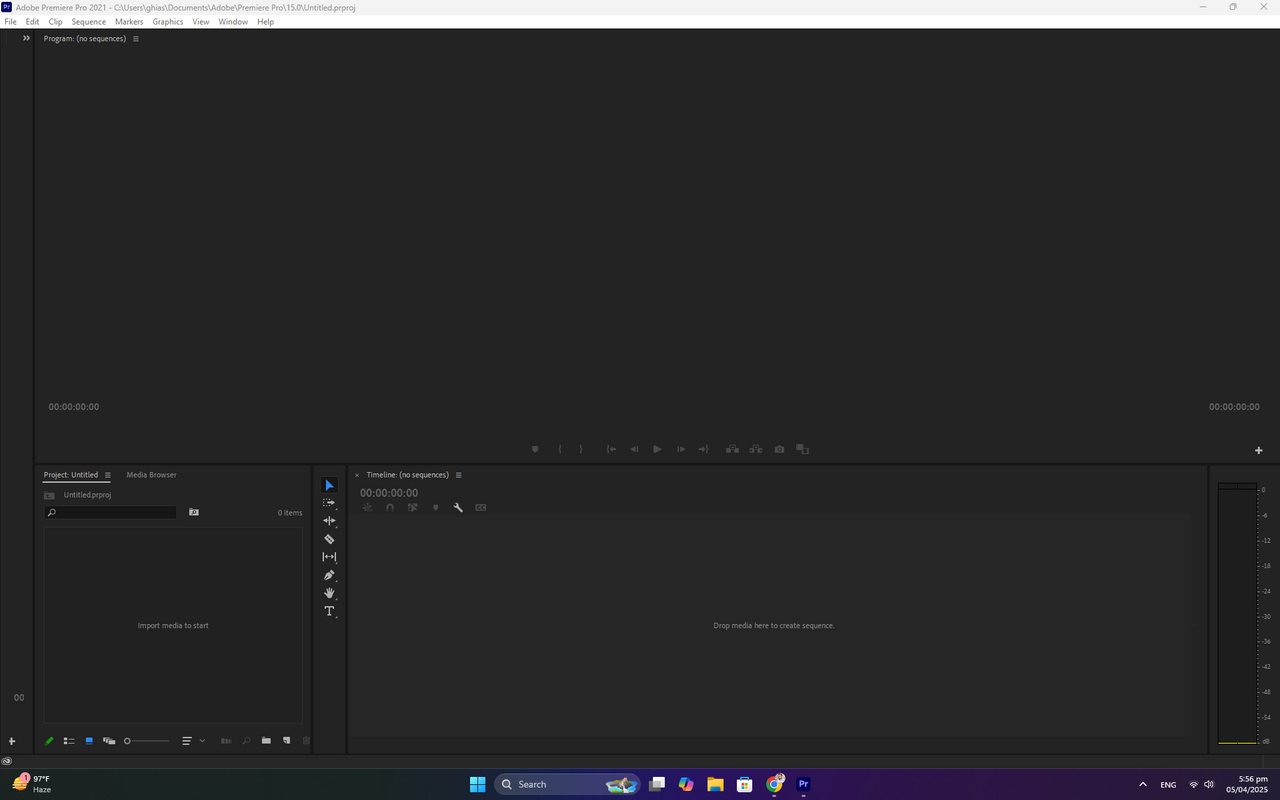Open the Markers menu
Screen dimensions: 1280x800
coord(129,21)
